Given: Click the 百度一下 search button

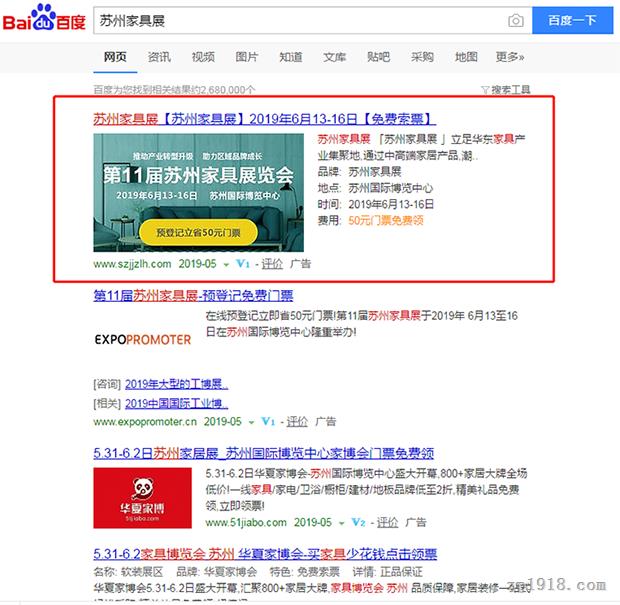Looking at the screenshot, I should pos(572,20).
